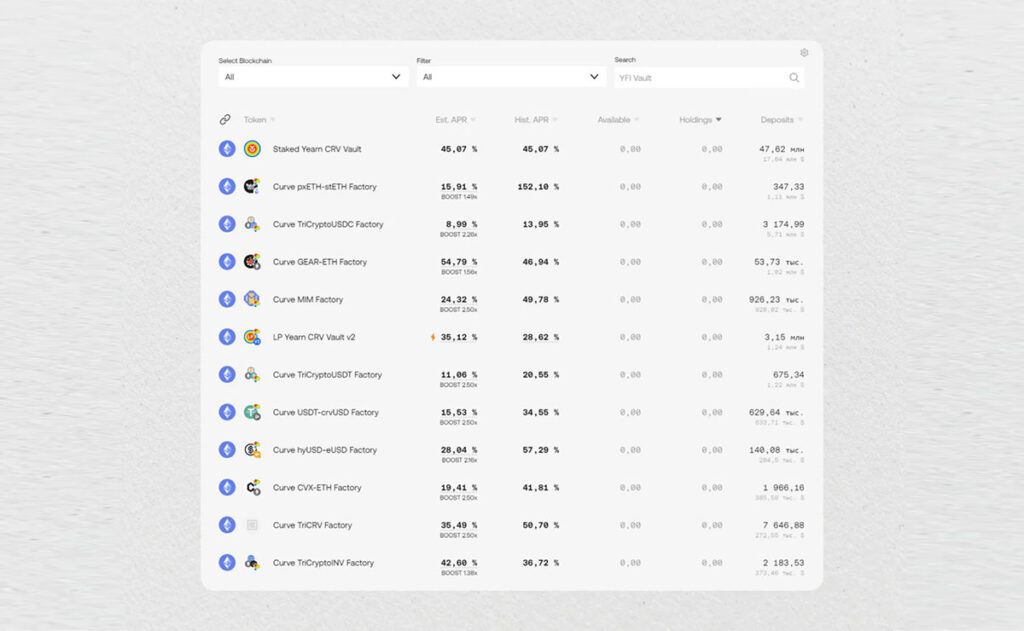The width and height of the screenshot is (1024, 631).
Task: Open Curve USDT-crvUSD Factory vault
Action: click(x=325, y=412)
